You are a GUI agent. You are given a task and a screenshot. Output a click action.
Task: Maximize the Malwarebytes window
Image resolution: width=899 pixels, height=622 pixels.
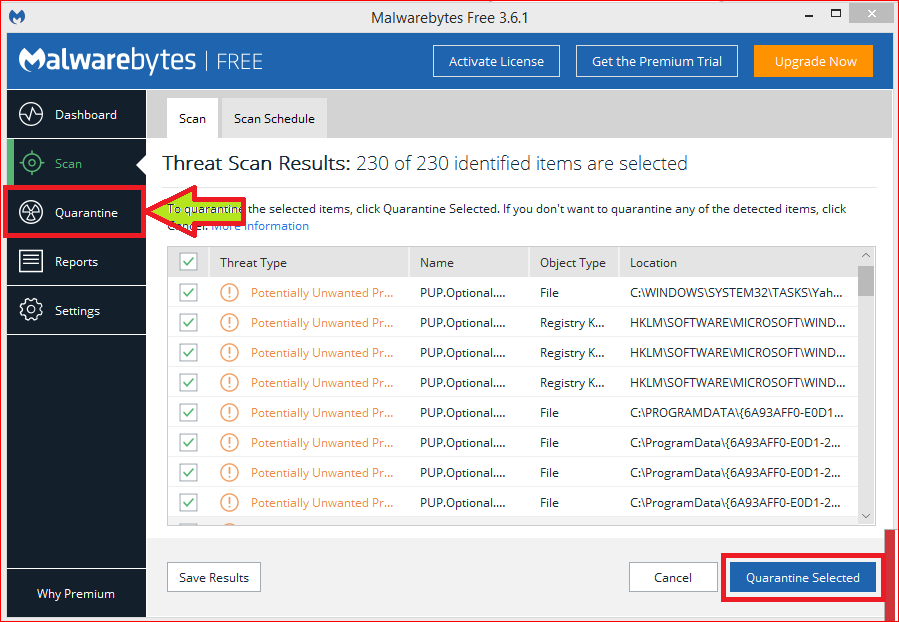[x=836, y=14]
